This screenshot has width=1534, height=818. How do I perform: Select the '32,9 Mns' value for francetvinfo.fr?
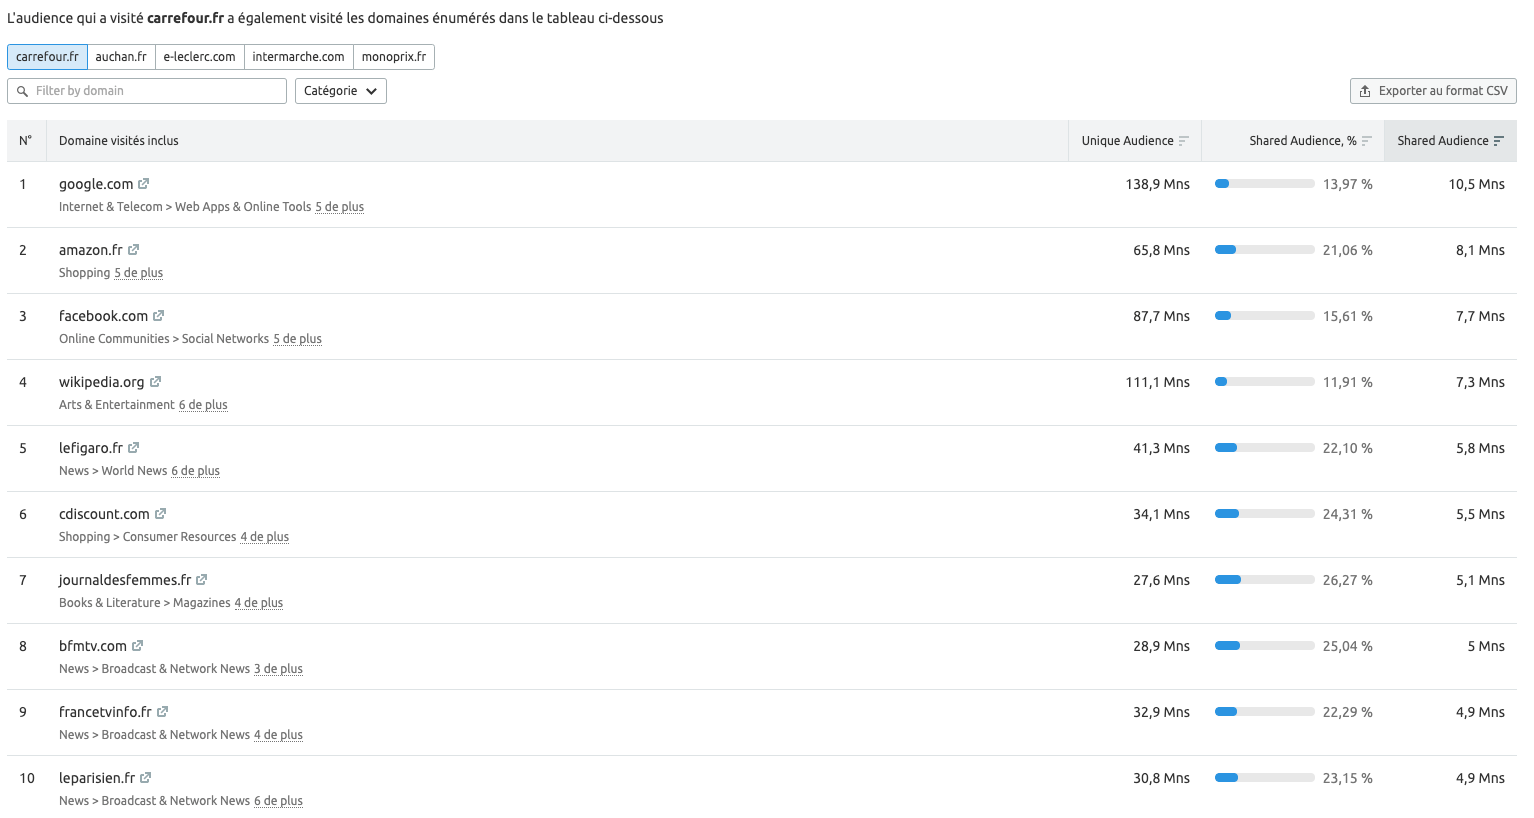tap(1161, 712)
